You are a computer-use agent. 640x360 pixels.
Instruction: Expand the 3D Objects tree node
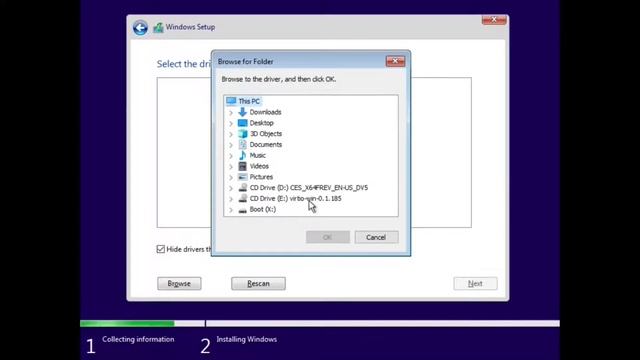[231, 134]
